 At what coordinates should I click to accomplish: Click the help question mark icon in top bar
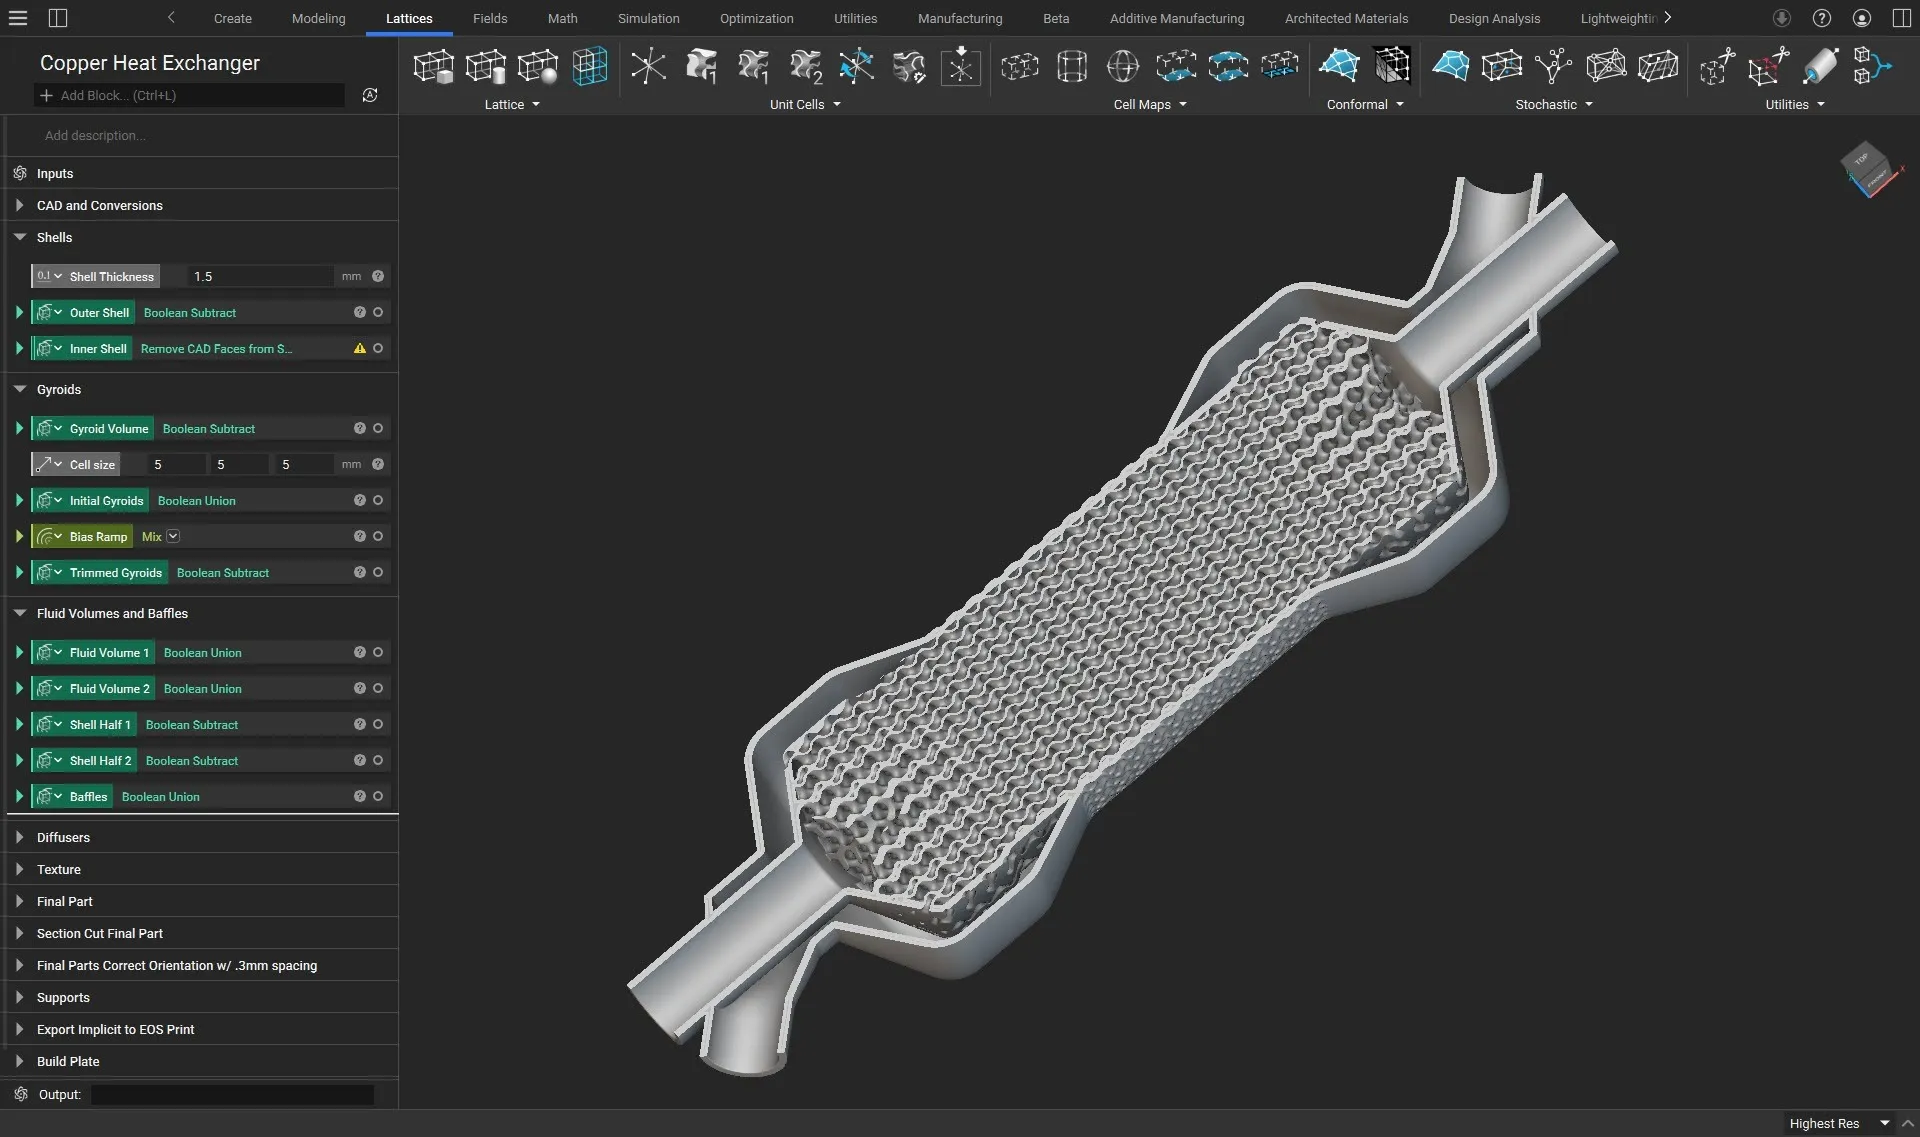pyautogui.click(x=1822, y=18)
